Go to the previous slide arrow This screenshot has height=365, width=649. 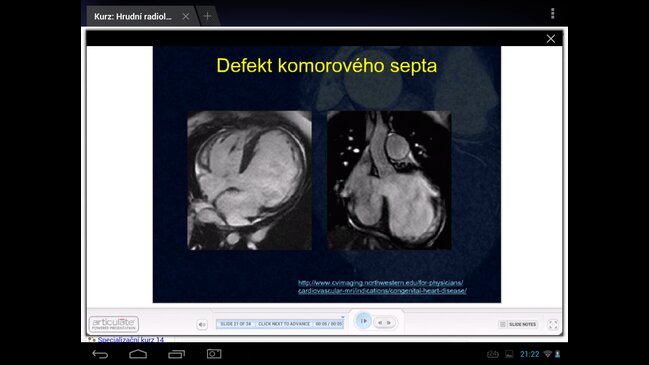click(x=380, y=323)
